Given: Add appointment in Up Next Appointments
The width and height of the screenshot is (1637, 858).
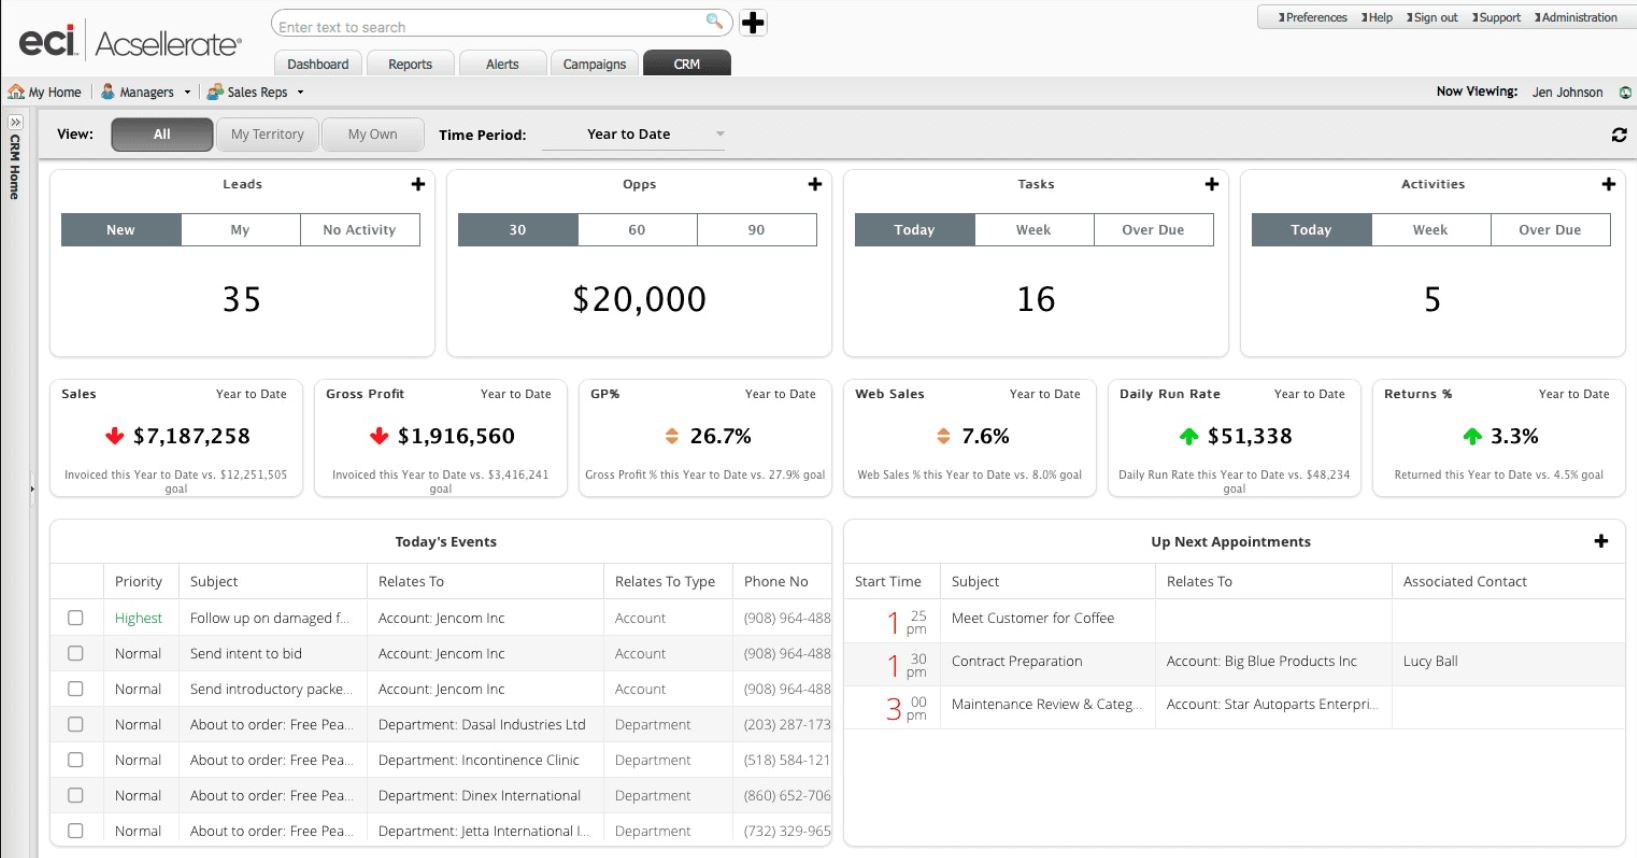Looking at the screenshot, I should (1601, 541).
